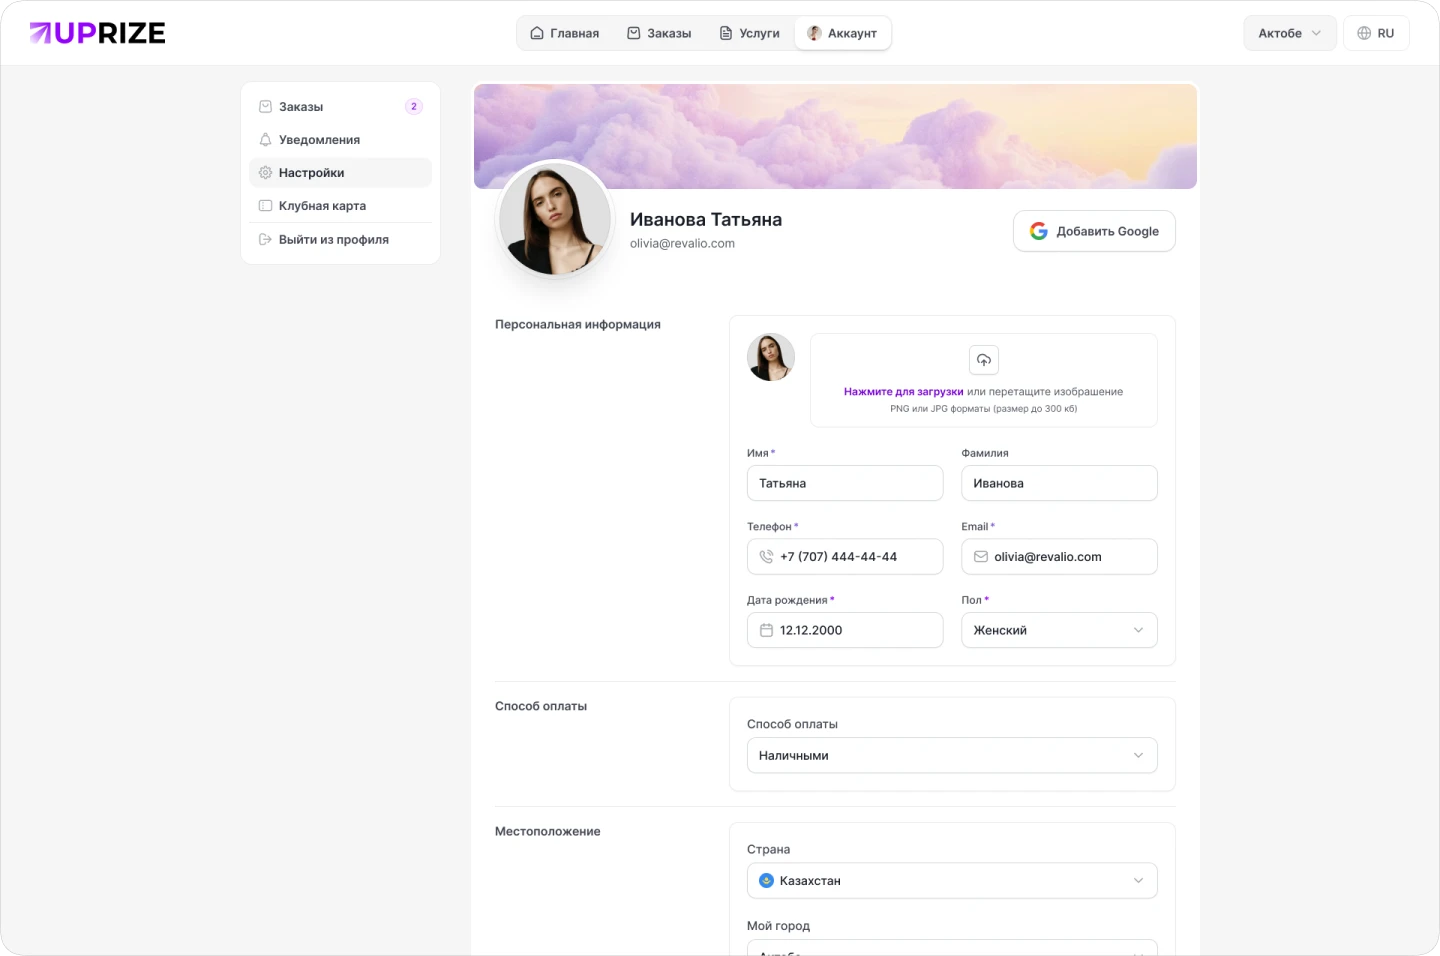
Task: Click the calendar icon in birth date field
Action: 766,630
